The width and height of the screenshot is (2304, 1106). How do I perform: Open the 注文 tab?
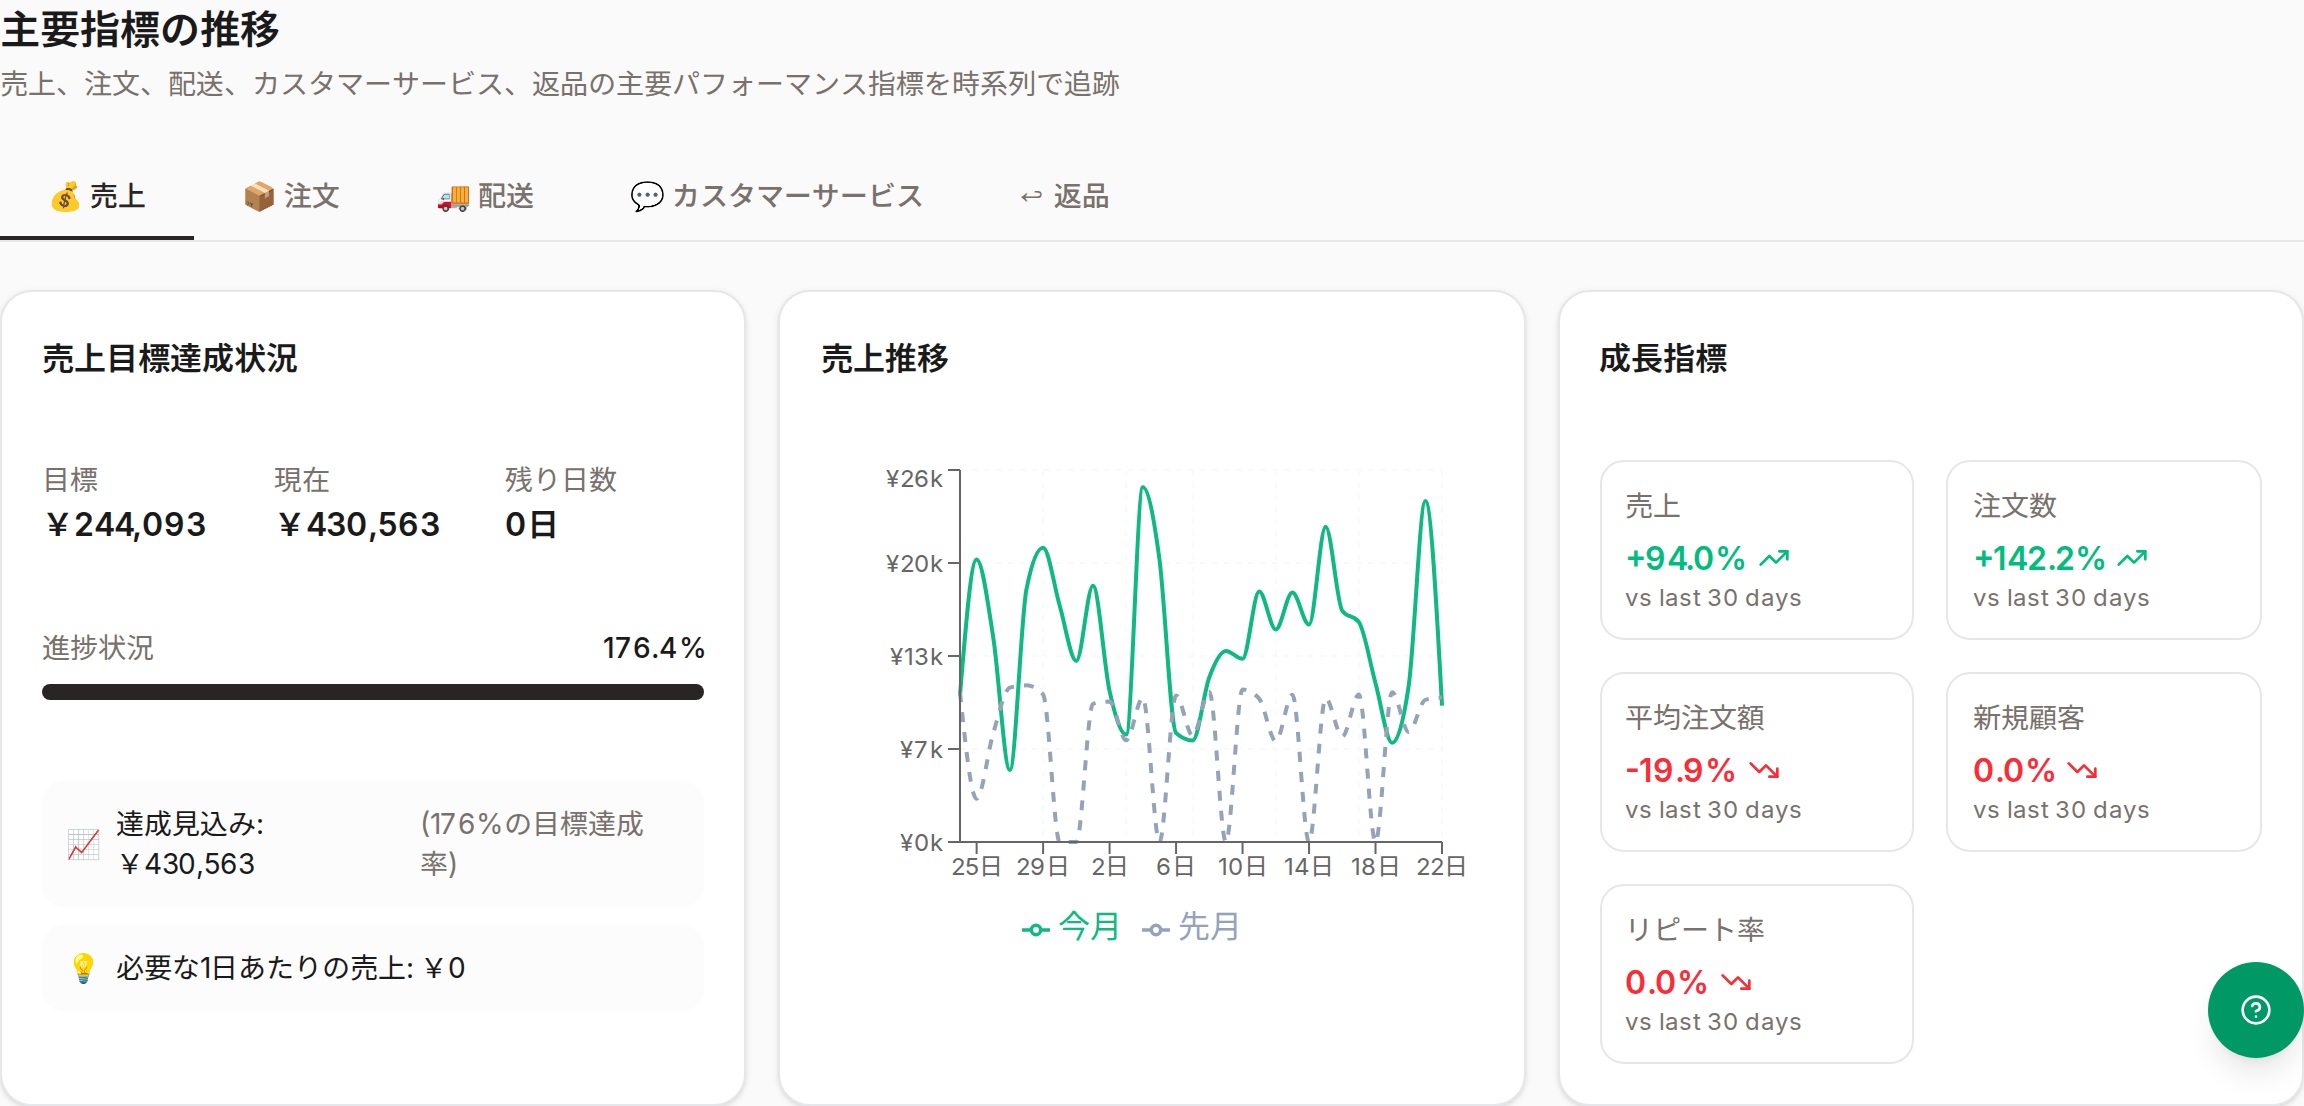tap(291, 196)
